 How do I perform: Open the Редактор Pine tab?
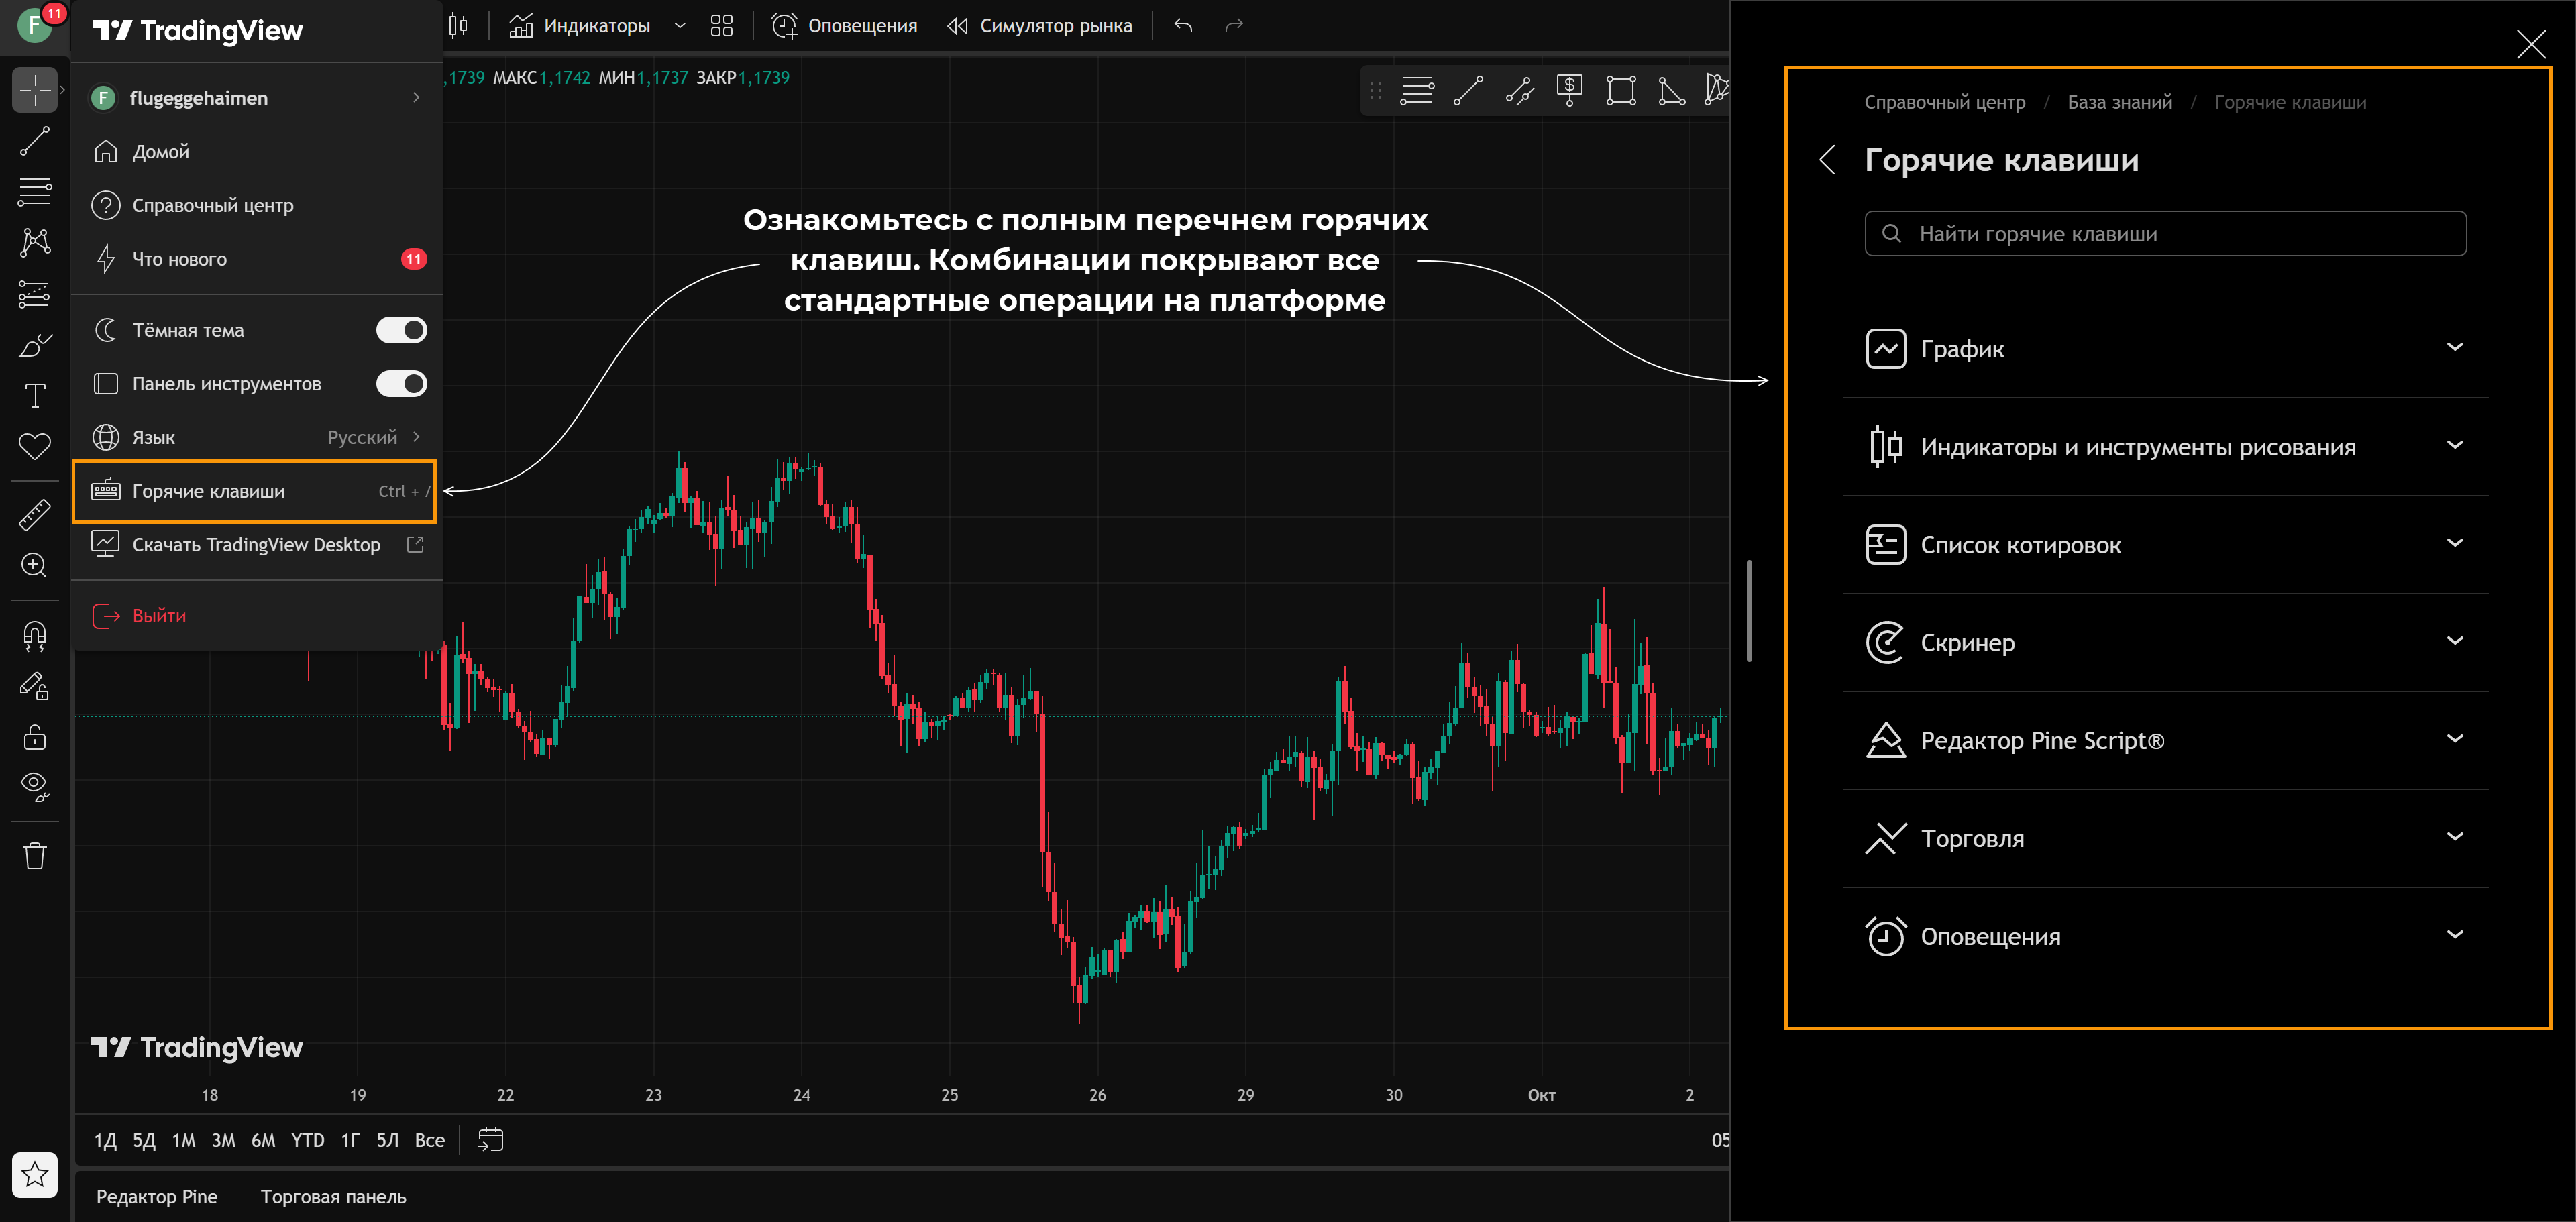pos(156,1197)
